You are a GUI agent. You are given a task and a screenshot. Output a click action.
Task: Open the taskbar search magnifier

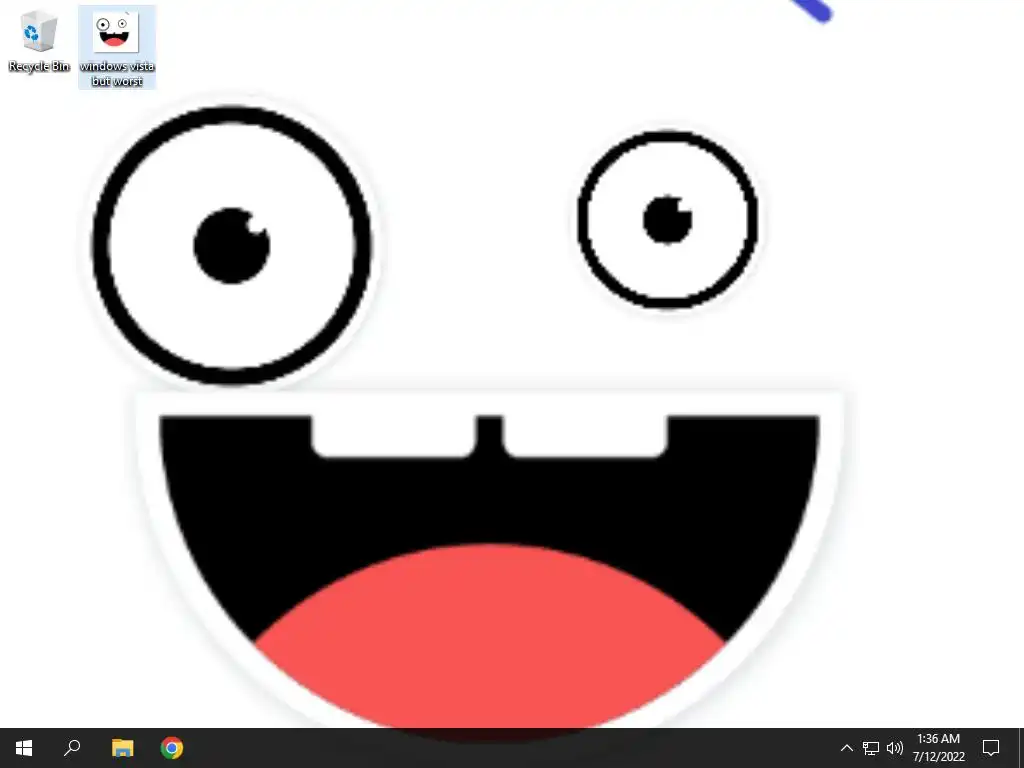pyautogui.click(x=72, y=748)
